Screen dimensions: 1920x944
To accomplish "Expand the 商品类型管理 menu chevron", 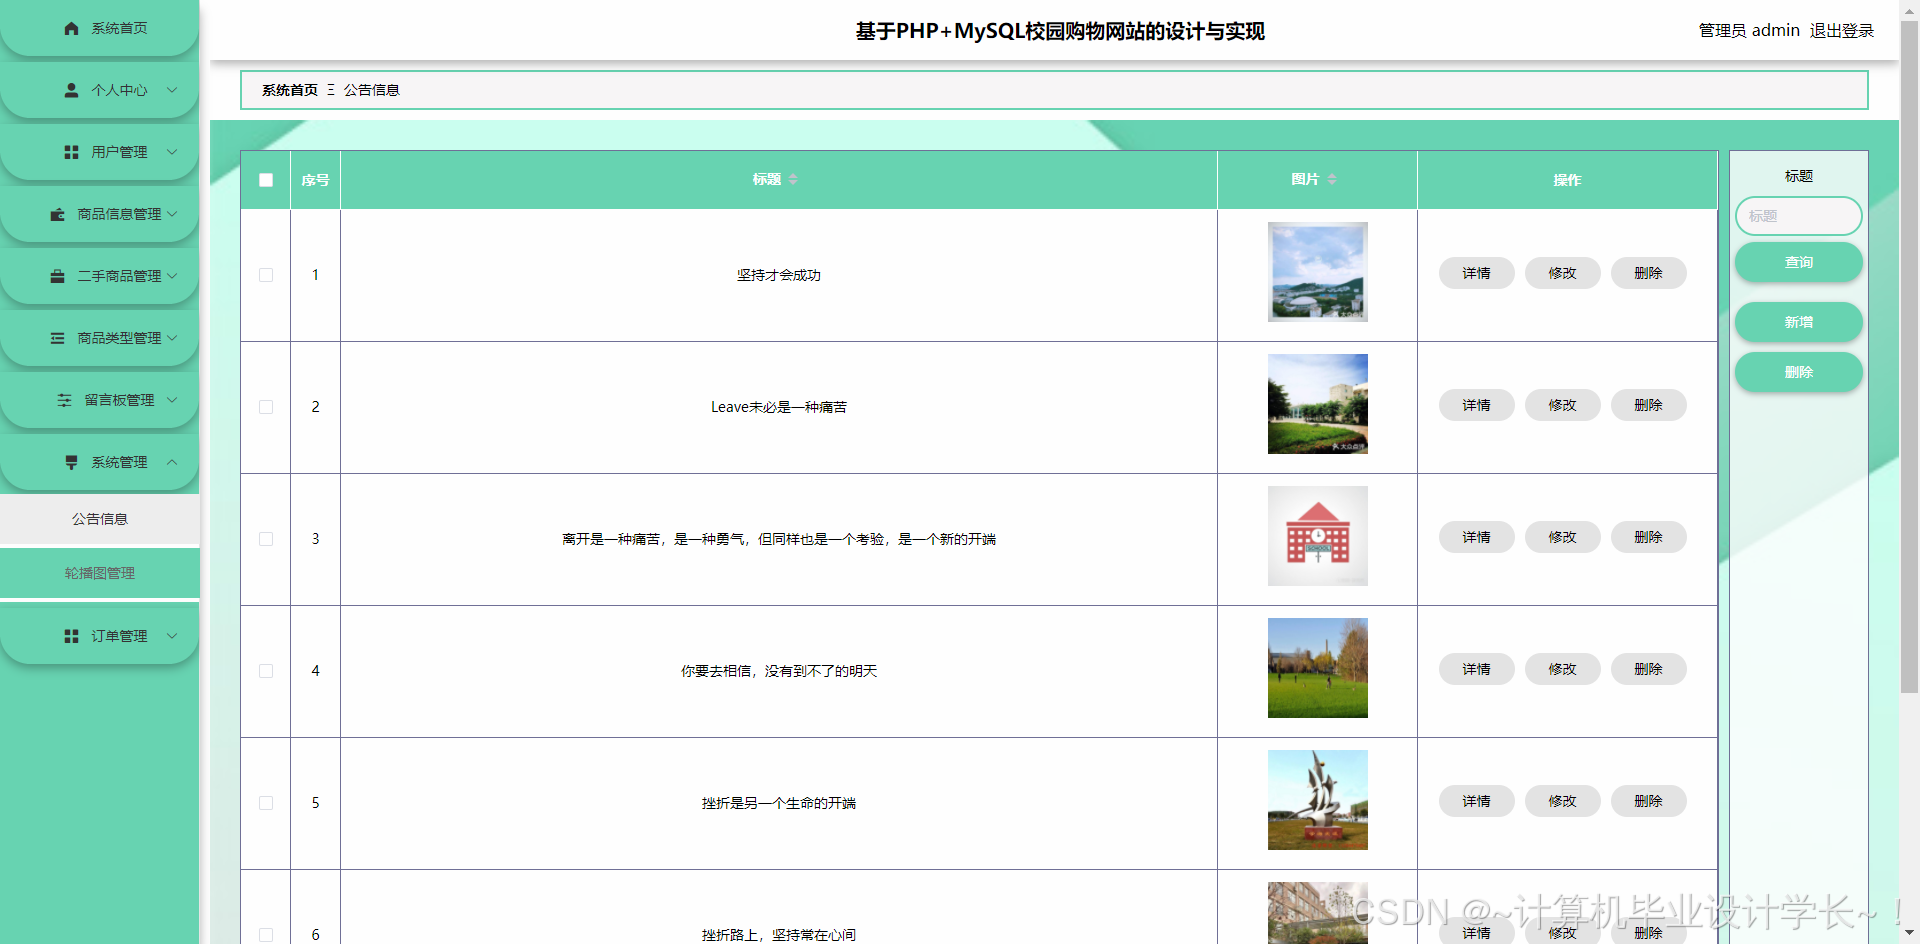I will (x=172, y=338).
